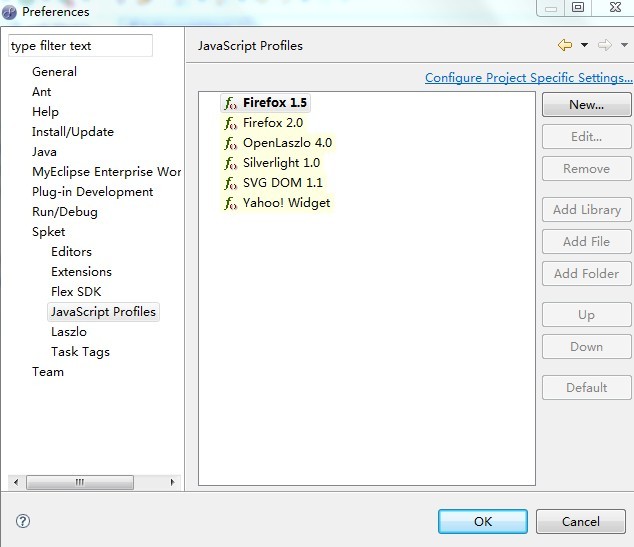Select the Silverlight 1.0 profile
The image size is (634, 547).
[x=281, y=163]
